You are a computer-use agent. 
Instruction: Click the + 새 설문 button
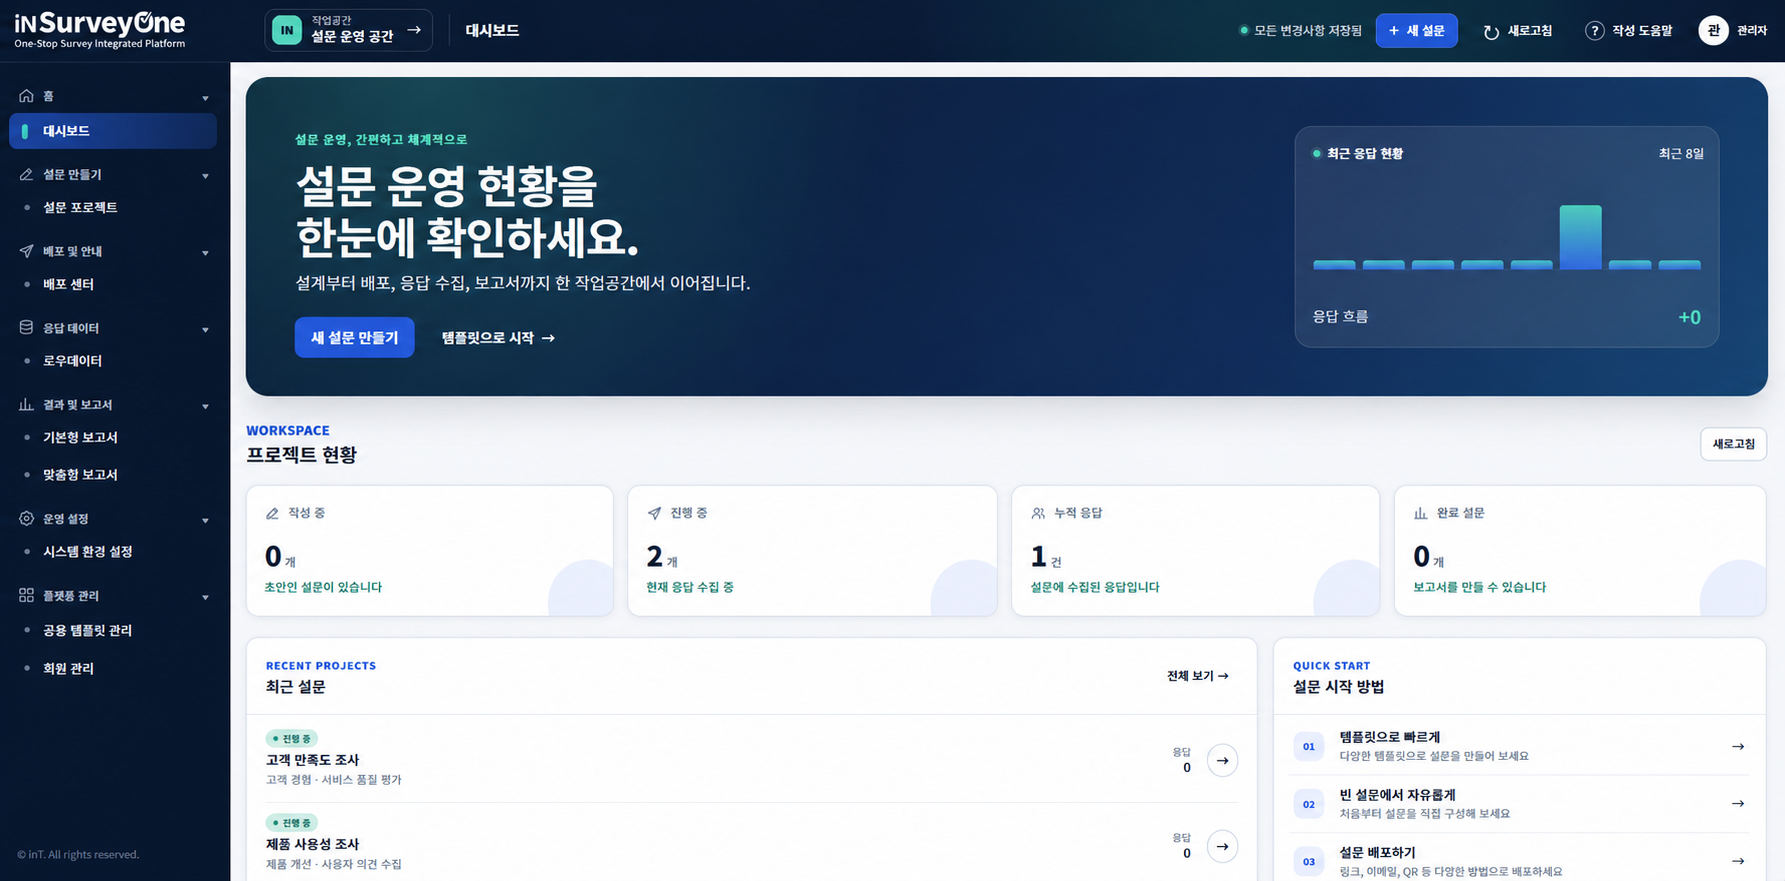(1416, 31)
